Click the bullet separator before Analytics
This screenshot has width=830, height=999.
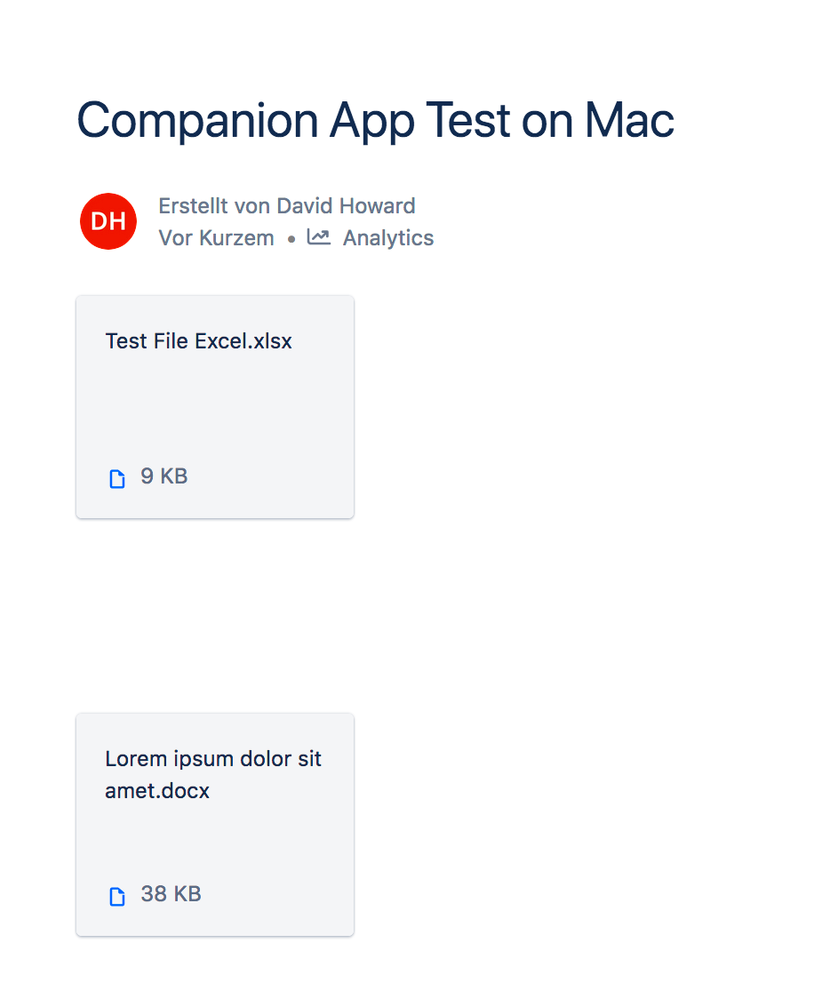click(x=291, y=240)
